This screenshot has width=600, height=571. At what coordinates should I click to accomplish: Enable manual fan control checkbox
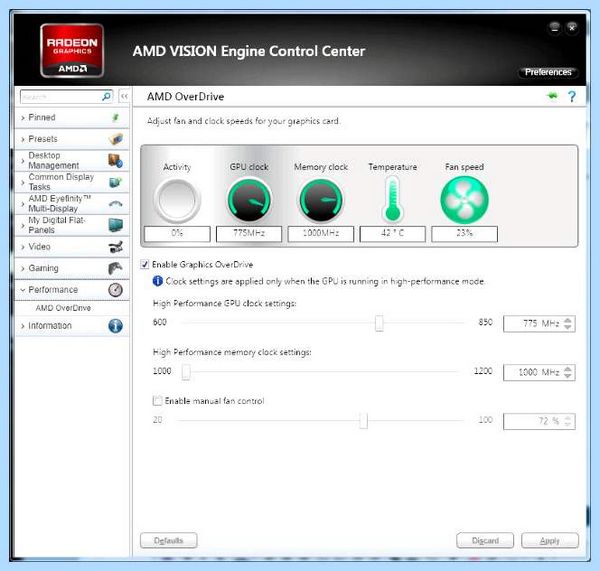(157, 401)
